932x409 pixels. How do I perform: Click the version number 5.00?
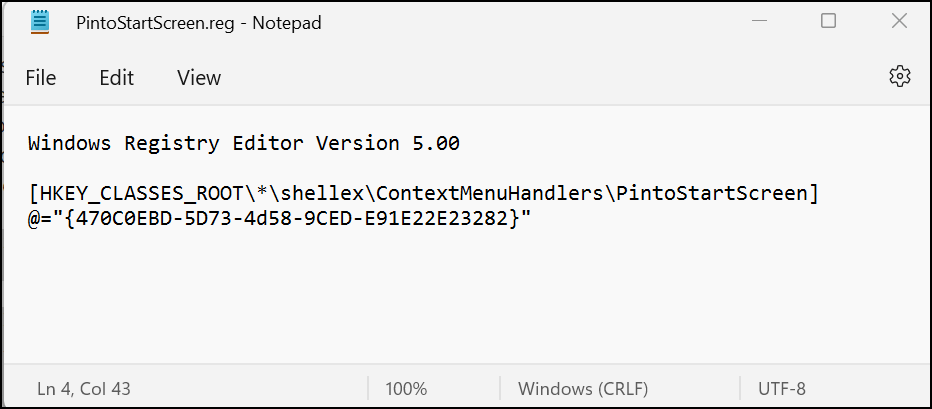(436, 143)
